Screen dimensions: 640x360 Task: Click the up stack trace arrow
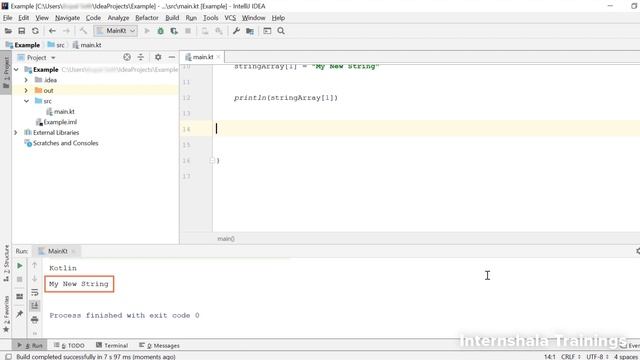coord(35,266)
